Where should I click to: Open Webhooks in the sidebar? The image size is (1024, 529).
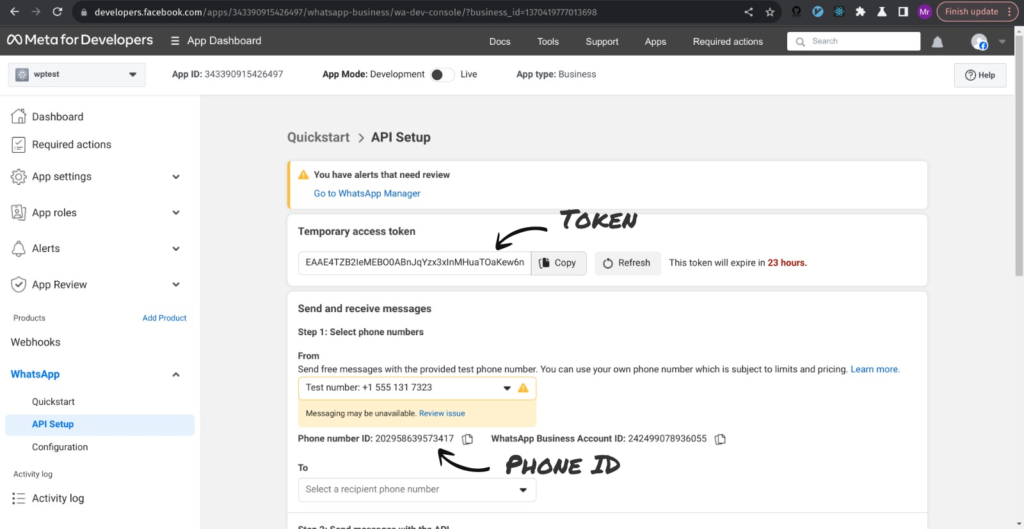(x=35, y=342)
